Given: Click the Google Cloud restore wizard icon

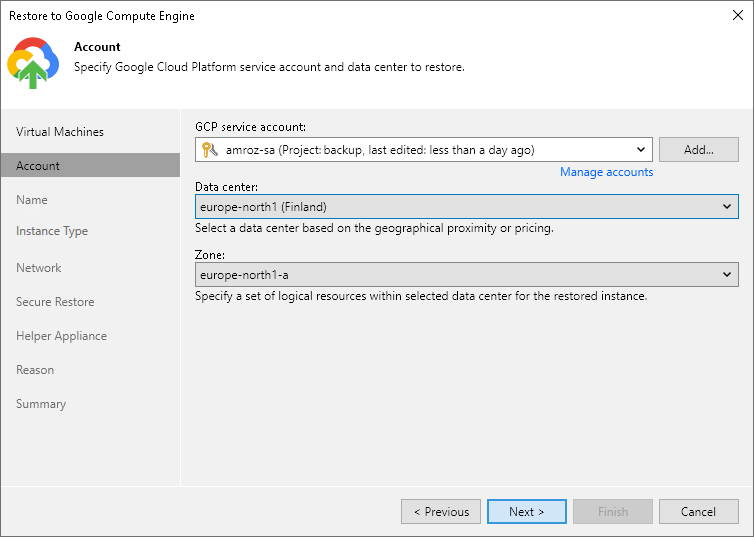Looking at the screenshot, I should (33, 63).
